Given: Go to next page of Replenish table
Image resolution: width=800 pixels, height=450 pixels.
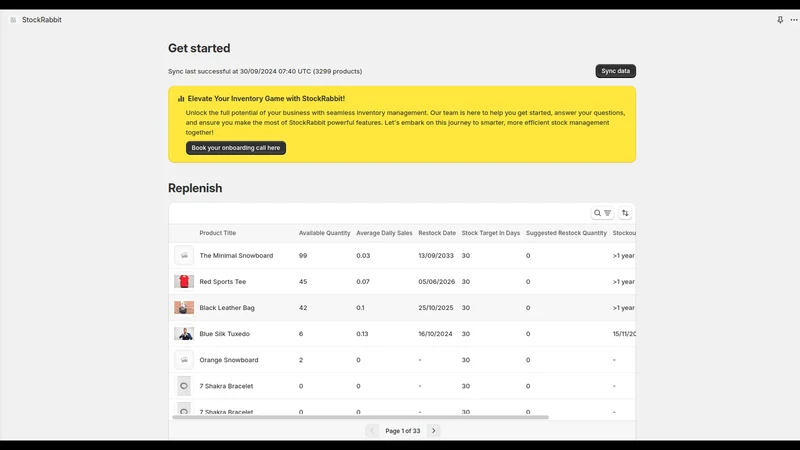Looking at the screenshot, I should (434, 431).
